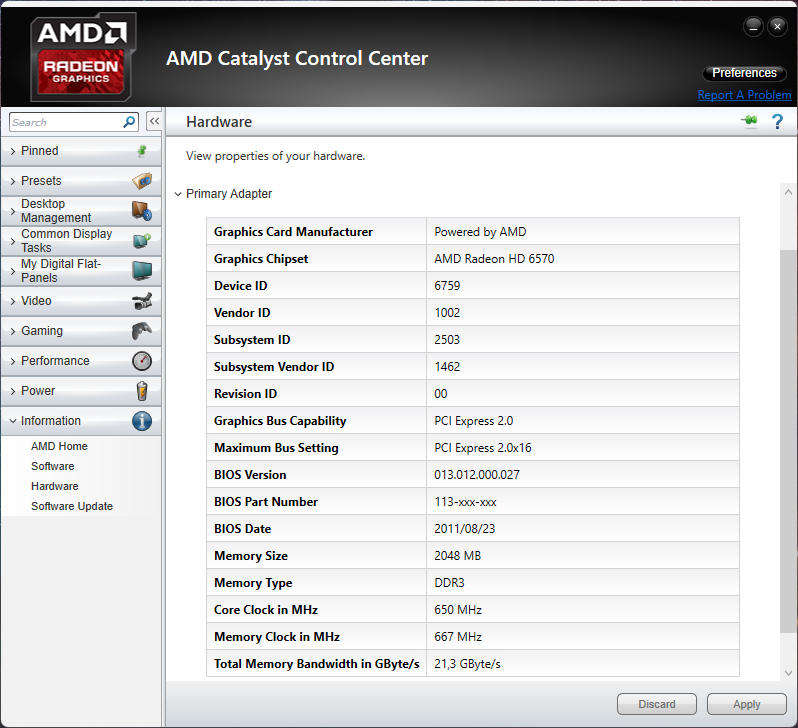
Task: Click the scrollbar up arrow
Action: click(788, 192)
